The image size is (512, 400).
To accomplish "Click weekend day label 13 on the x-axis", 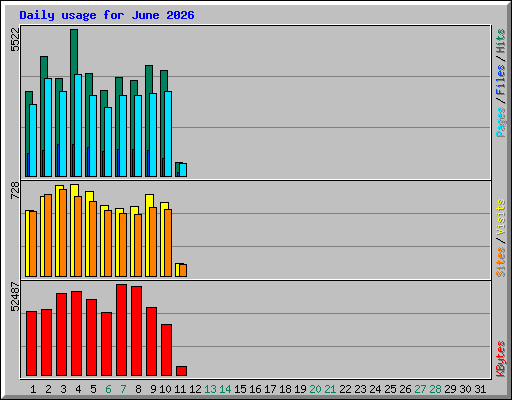I will point(210,389).
